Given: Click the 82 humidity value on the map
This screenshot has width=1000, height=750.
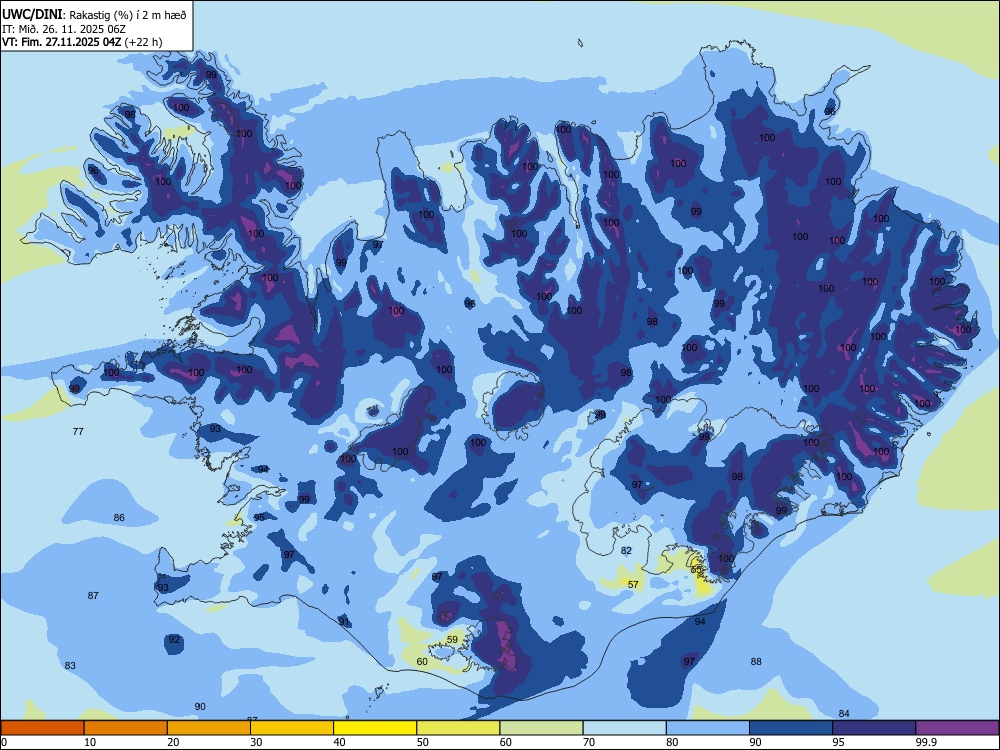Looking at the screenshot, I should click(626, 550).
